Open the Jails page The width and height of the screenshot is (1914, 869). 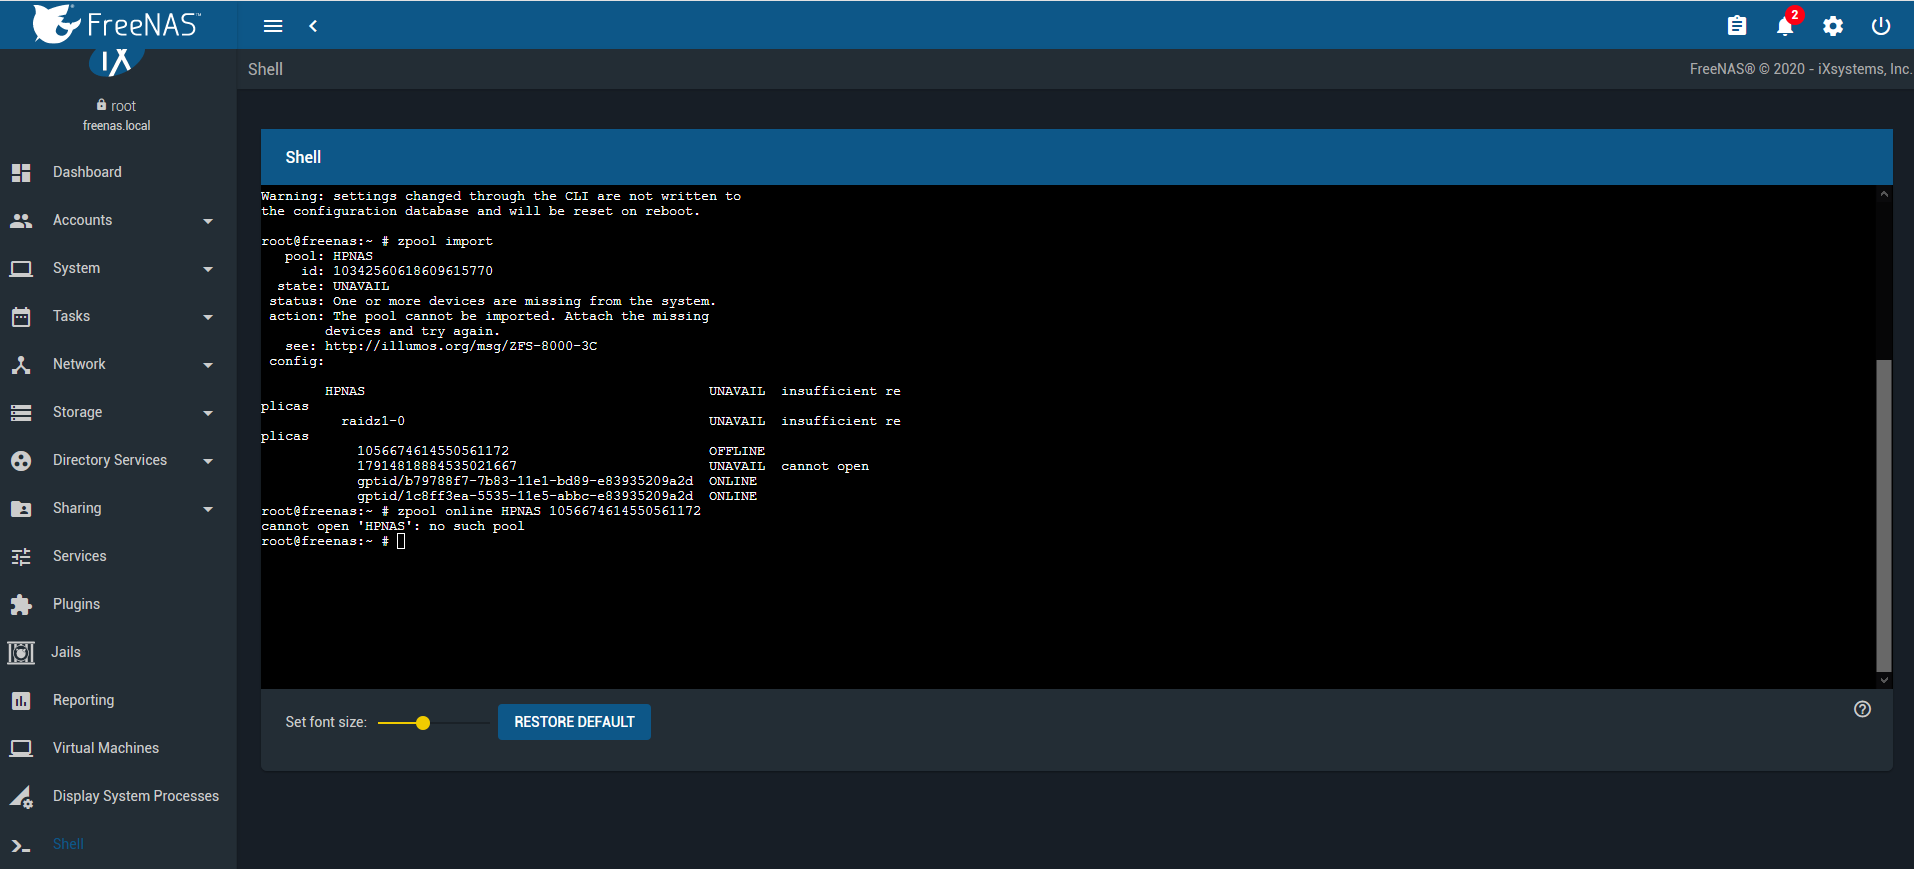66,652
